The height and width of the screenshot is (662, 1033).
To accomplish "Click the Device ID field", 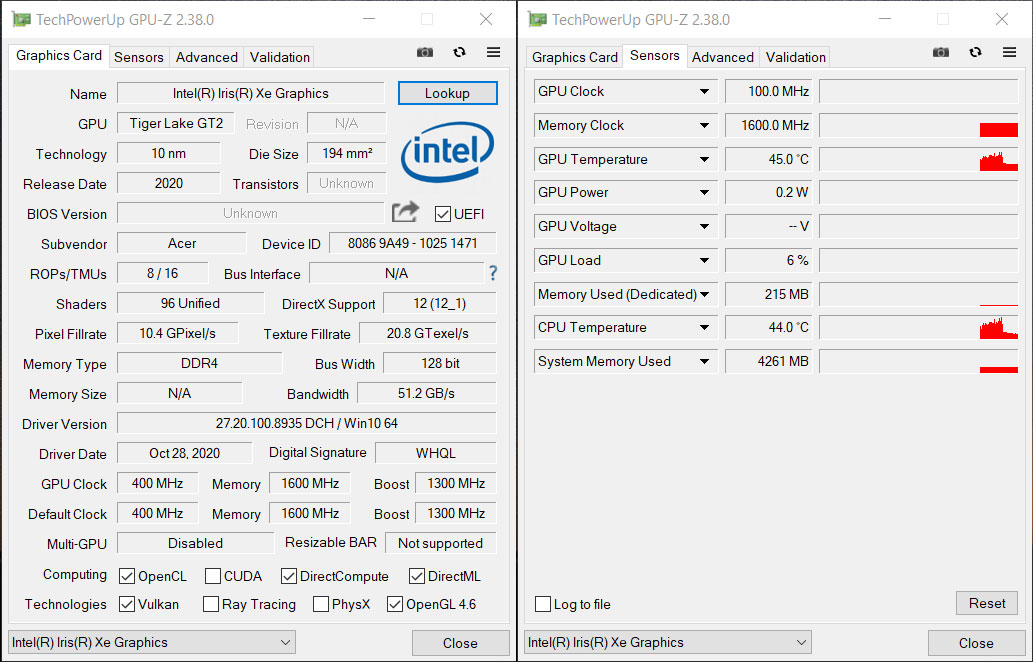I will coord(412,243).
